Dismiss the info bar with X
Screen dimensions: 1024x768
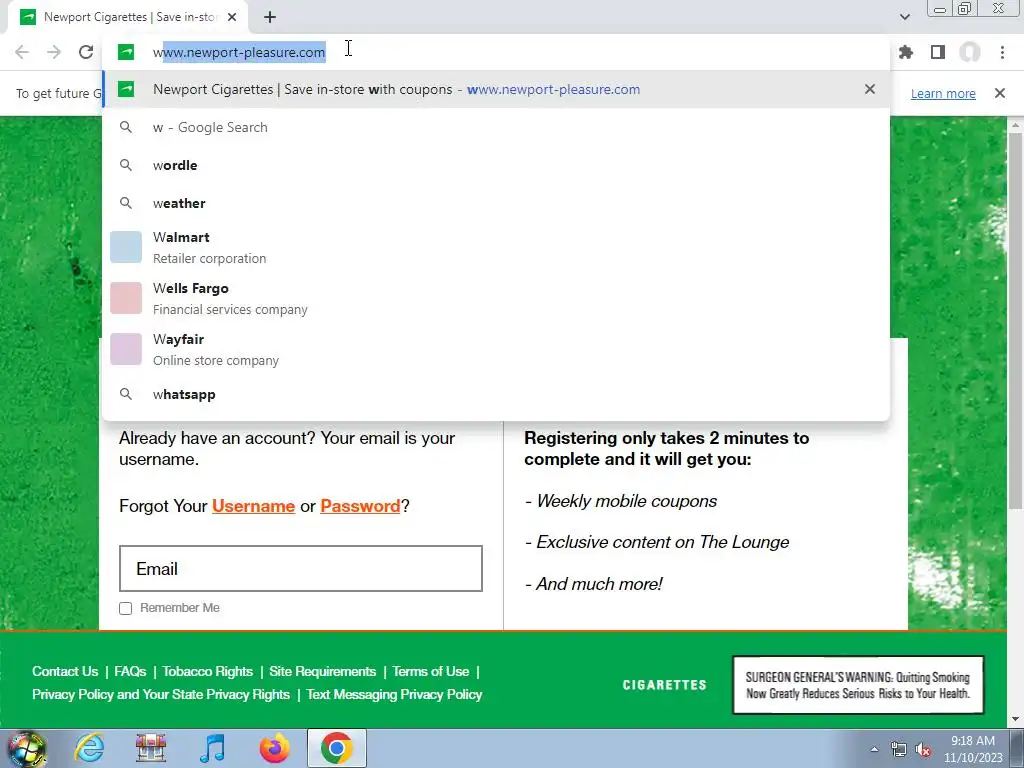[x=1000, y=93]
